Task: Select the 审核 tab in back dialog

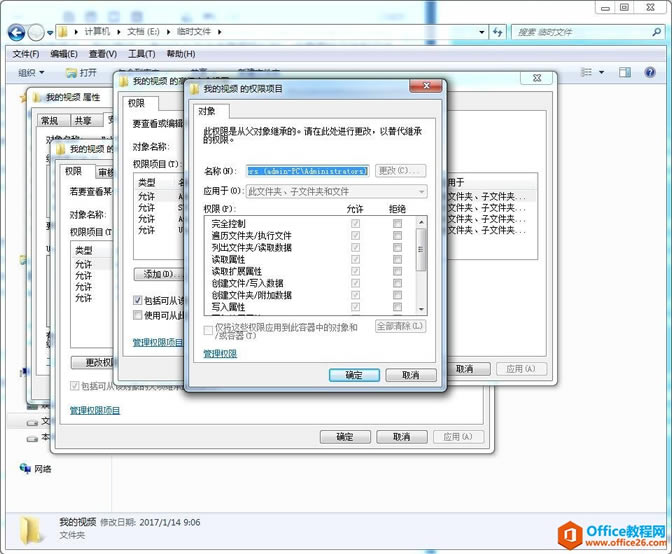Action: tap(105, 172)
